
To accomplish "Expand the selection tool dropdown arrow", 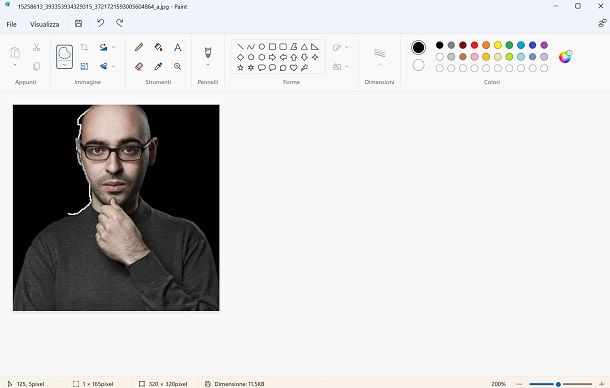I will point(64,65).
